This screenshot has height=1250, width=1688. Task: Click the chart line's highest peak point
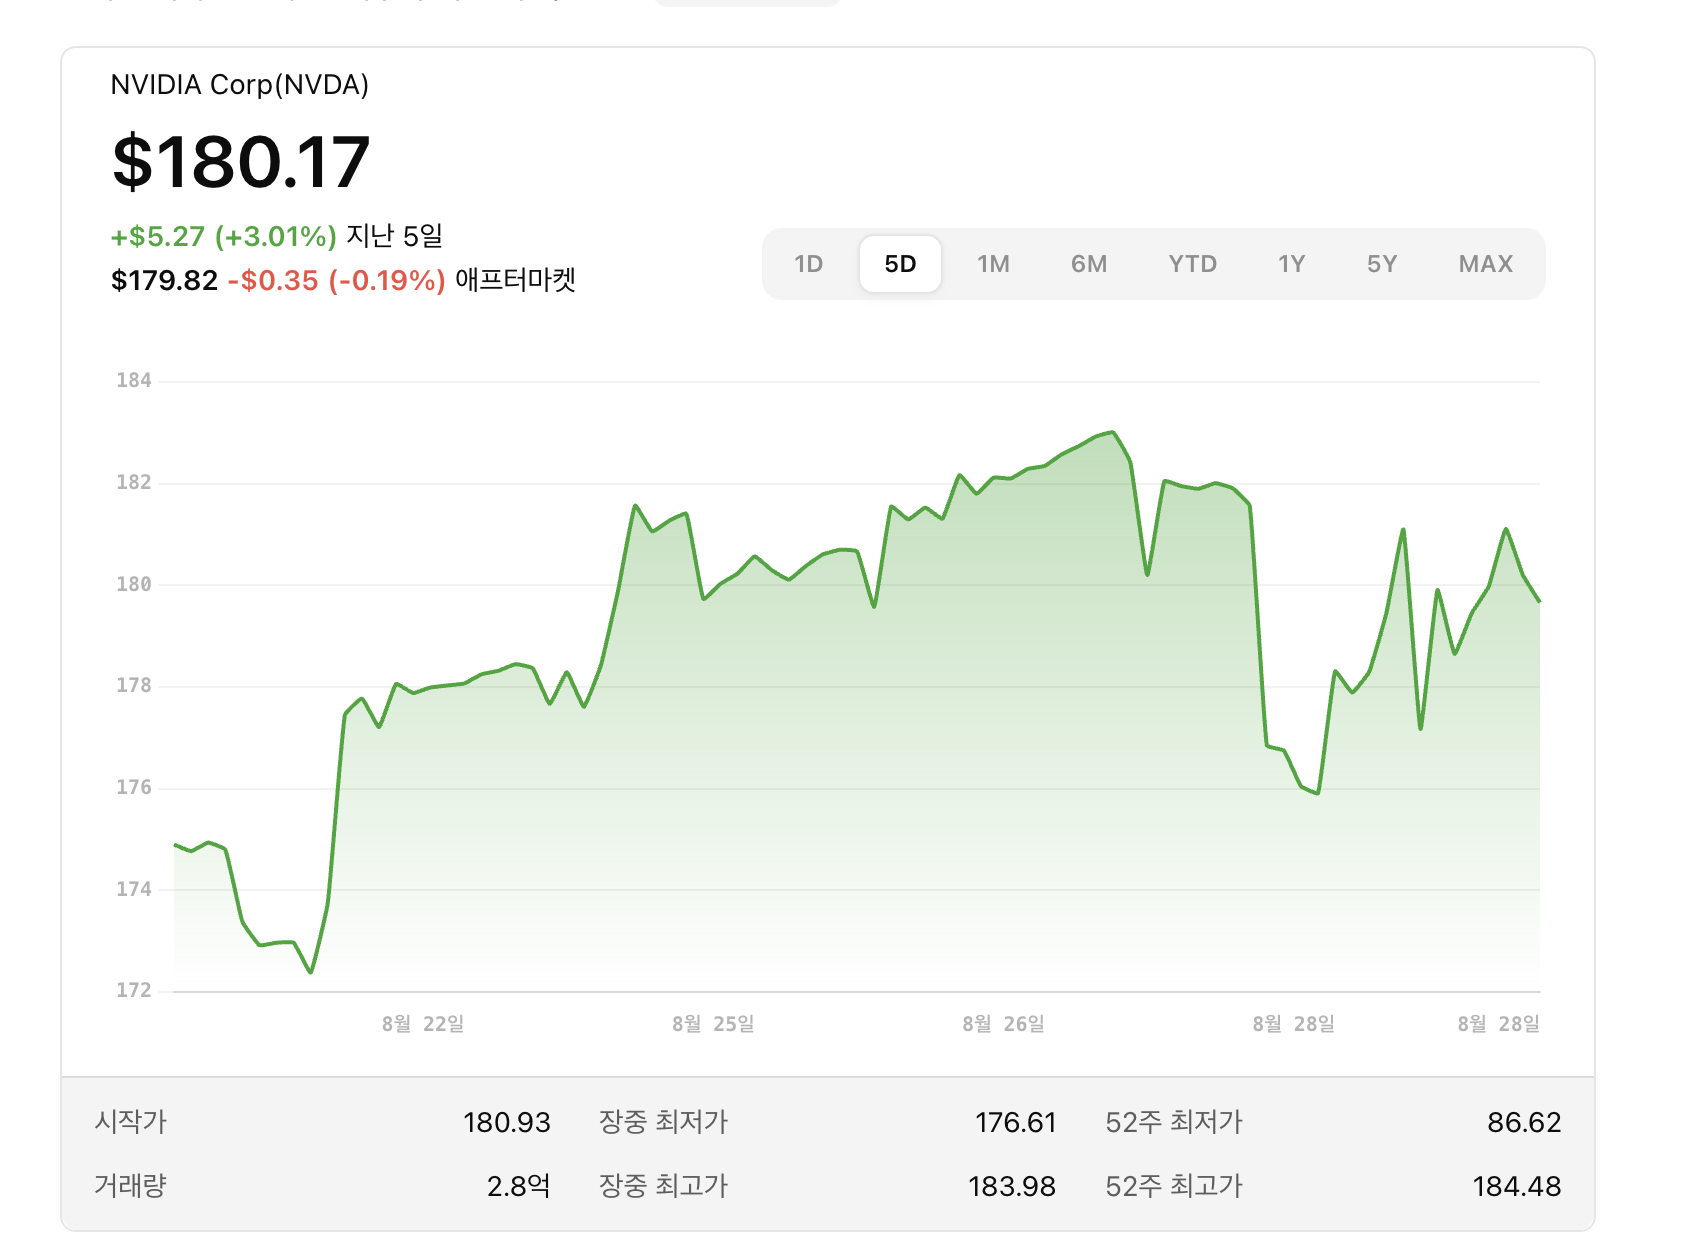click(1113, 432)
